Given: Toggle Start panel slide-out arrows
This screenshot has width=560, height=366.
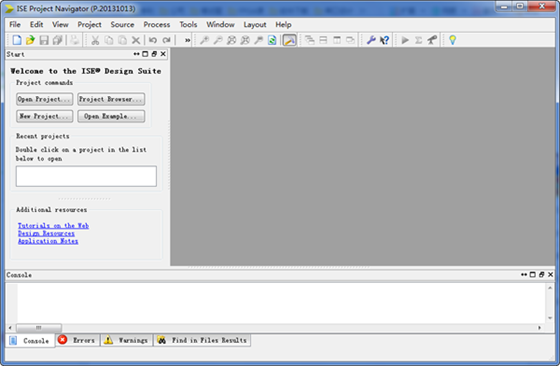Looking at the screenshot, I should coord(136,54).
